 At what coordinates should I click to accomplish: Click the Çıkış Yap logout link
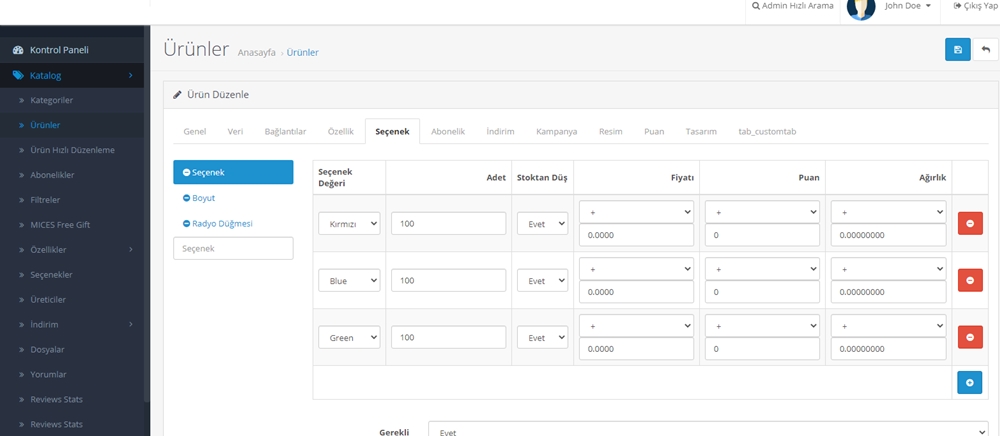[973, 6]
